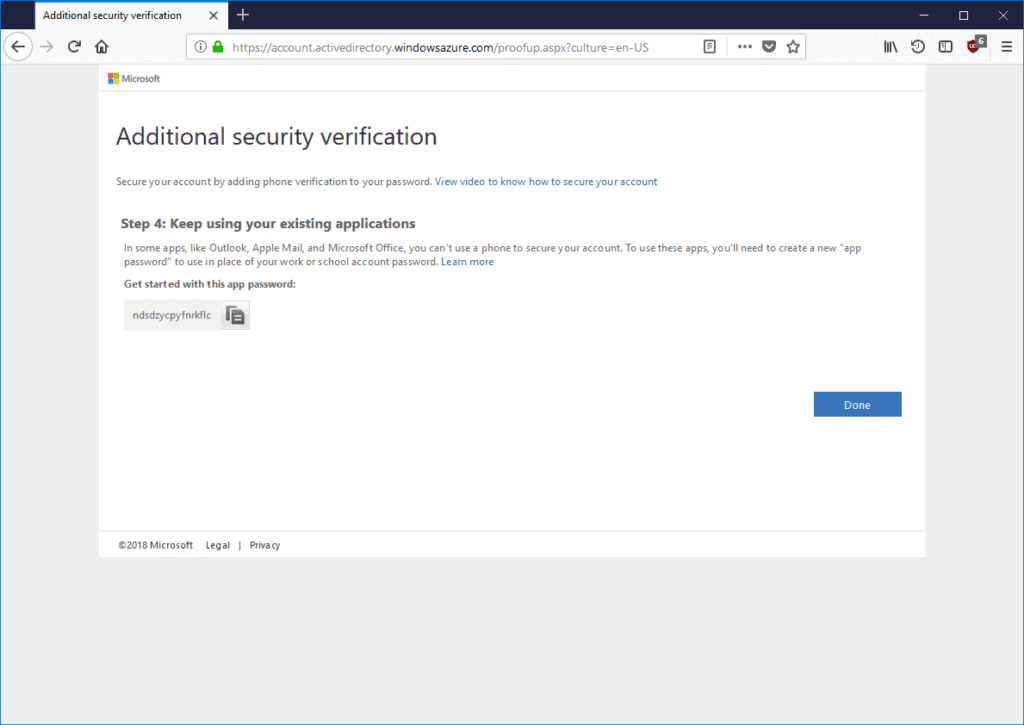Screen dimensions: 1024x725
Task: Navigate back with the back arrow
Action: click(x=18, y=46)
